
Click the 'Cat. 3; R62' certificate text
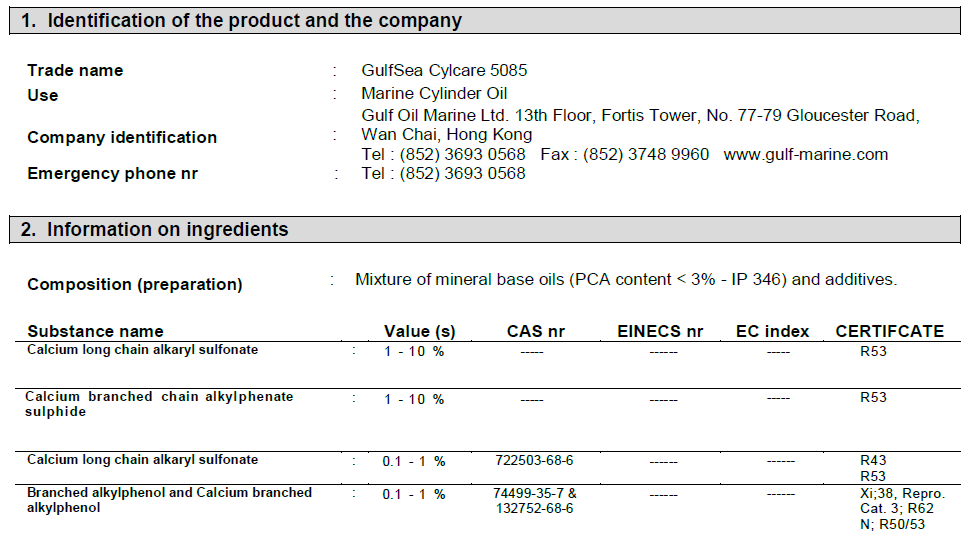click(x=897, y=509)
